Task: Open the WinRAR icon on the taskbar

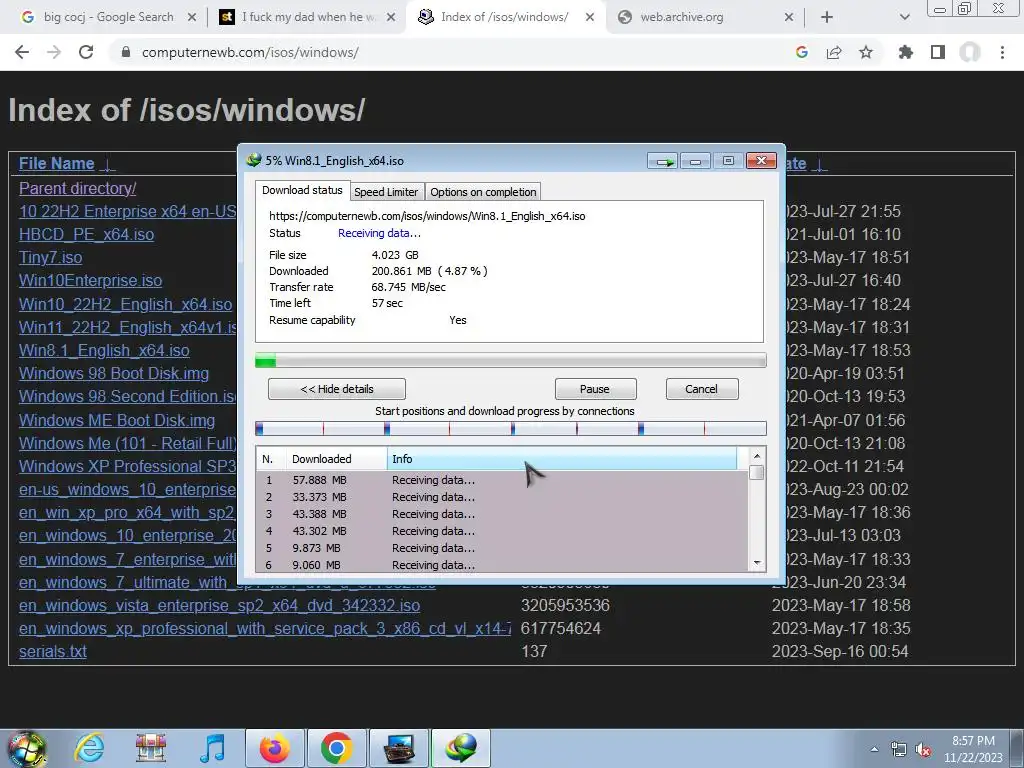Action: (x=151, y=748)
